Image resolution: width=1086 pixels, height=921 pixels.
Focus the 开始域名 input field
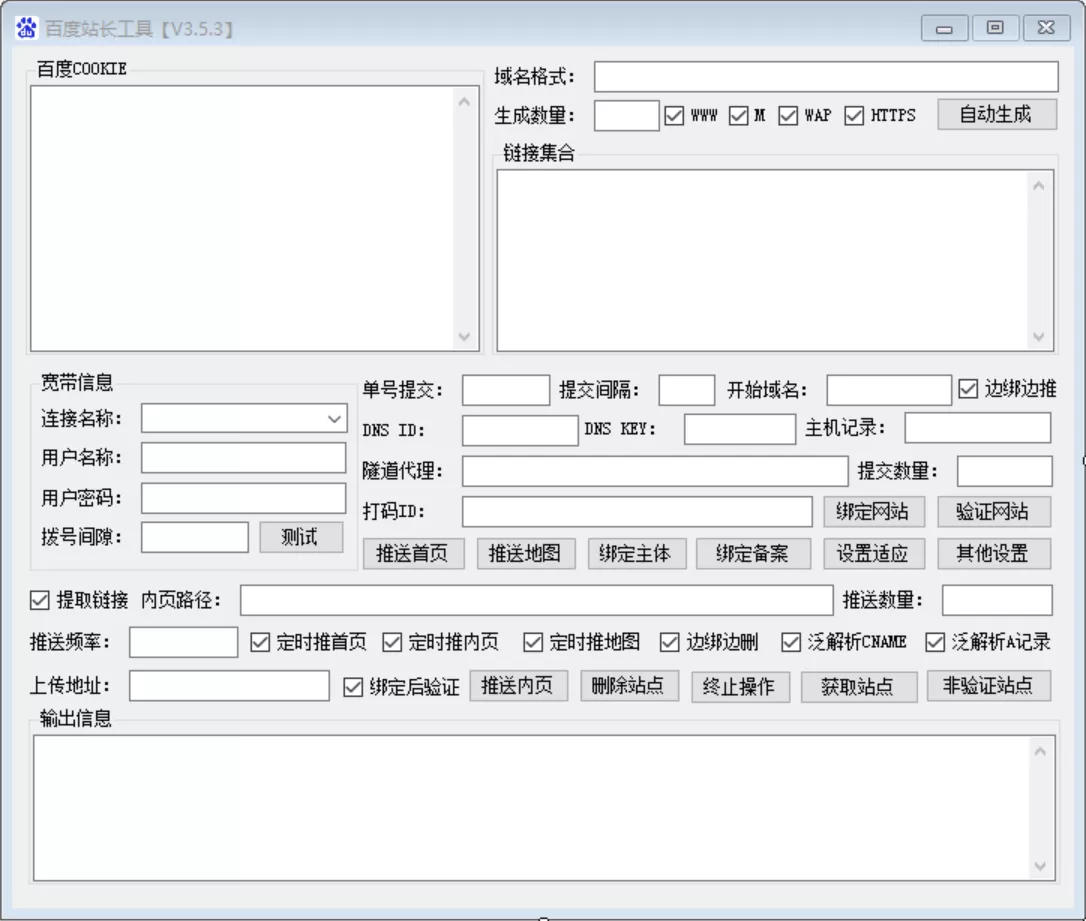(889, 391)
